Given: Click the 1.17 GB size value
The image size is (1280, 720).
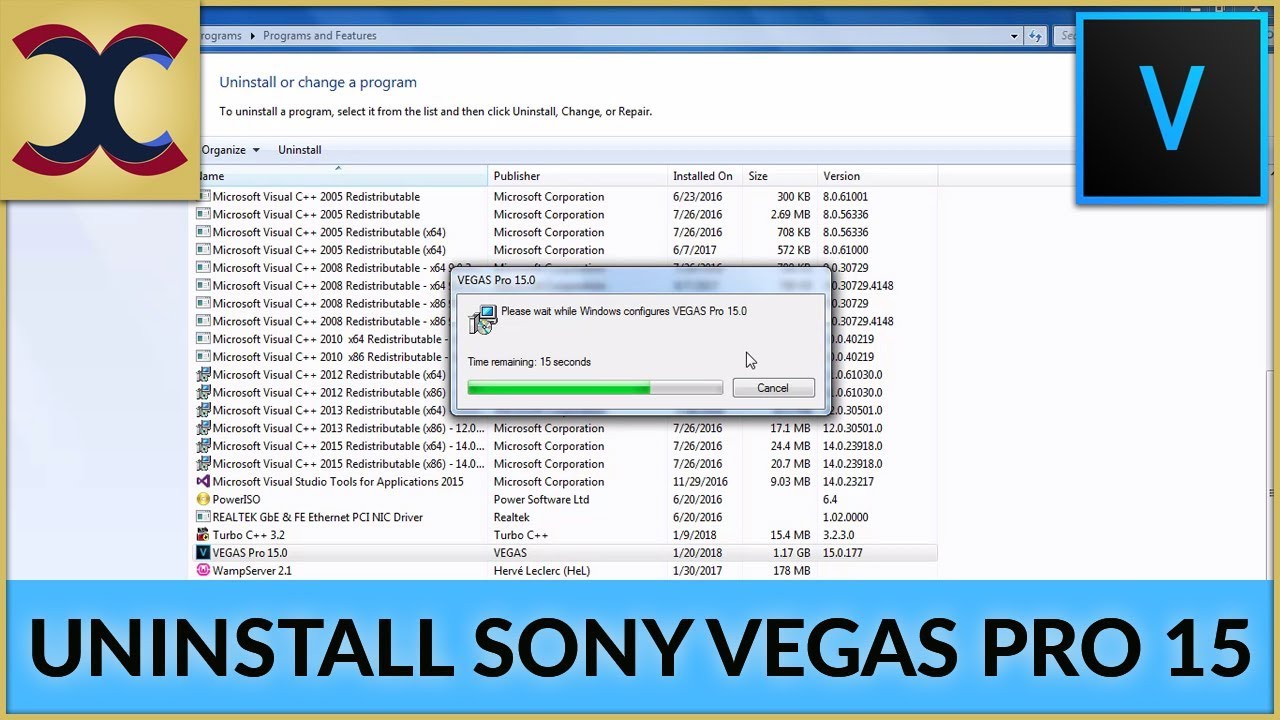Looking at the screenshot, I should pyautogui.click(x=790, y=552).
